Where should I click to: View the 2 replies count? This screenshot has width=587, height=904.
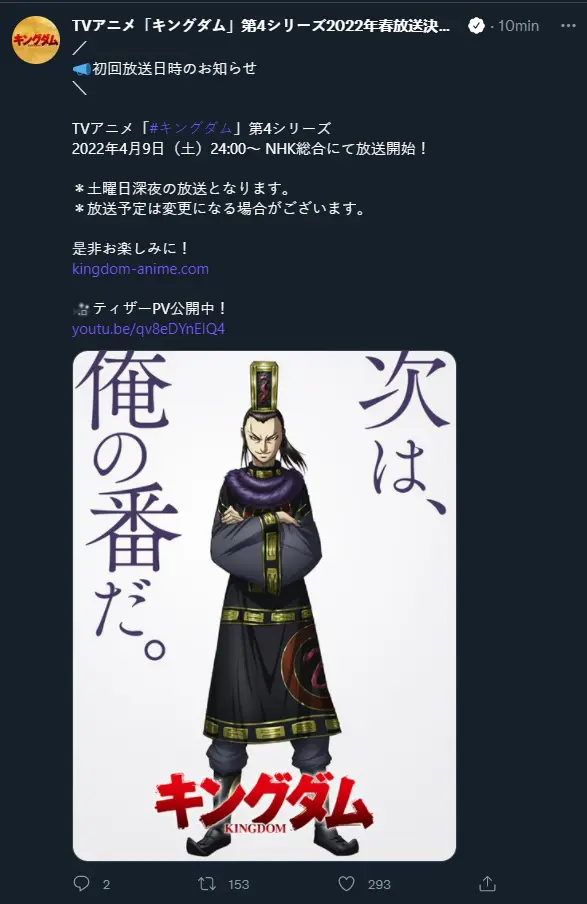point(106,884)
